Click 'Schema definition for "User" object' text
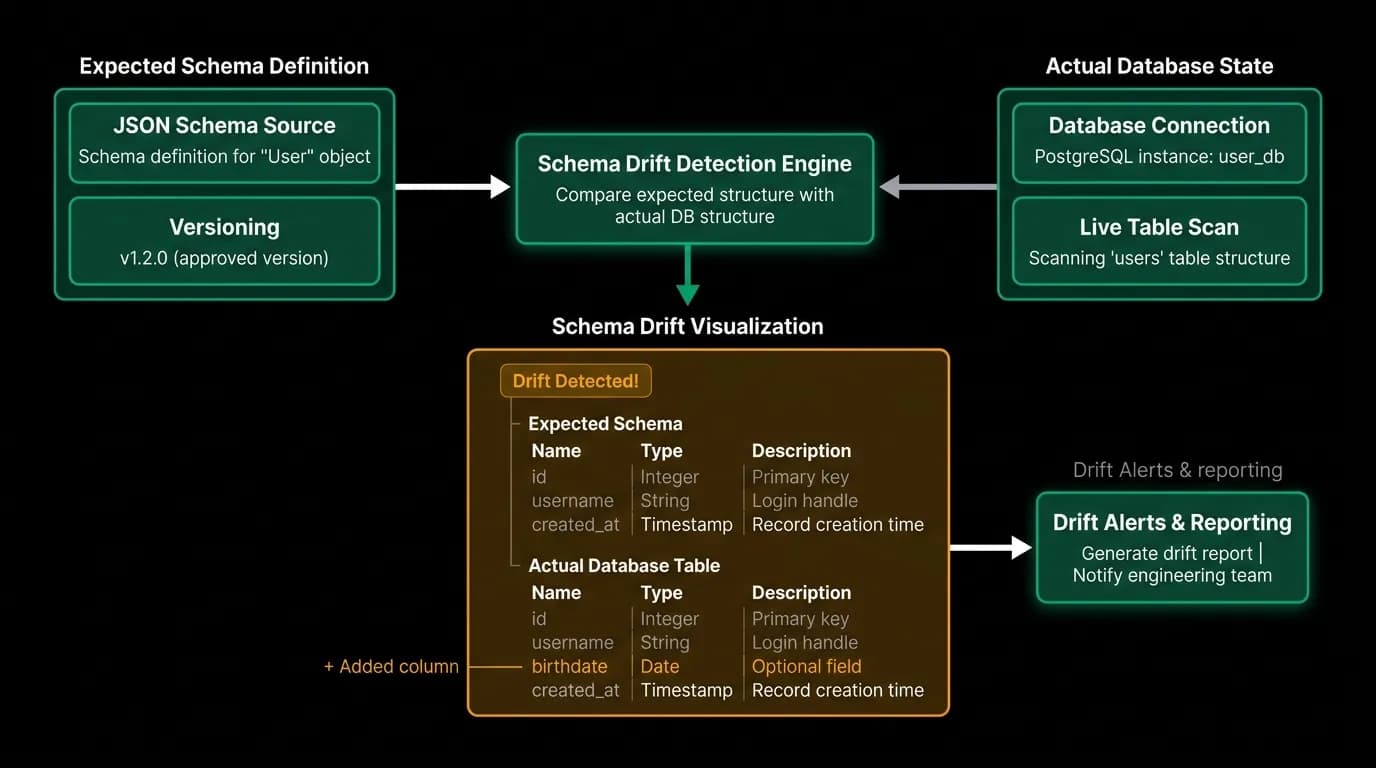 coord(224,156)
